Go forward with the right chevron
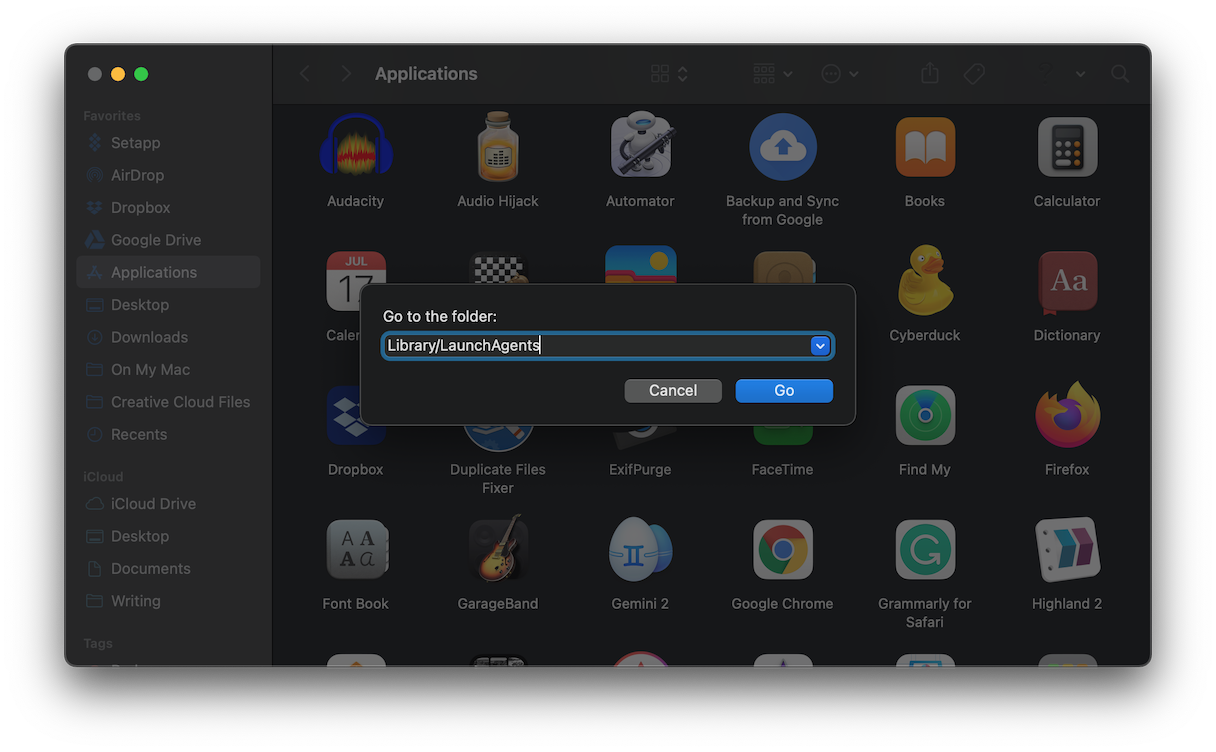1216x752 pixels. [346, 74]
